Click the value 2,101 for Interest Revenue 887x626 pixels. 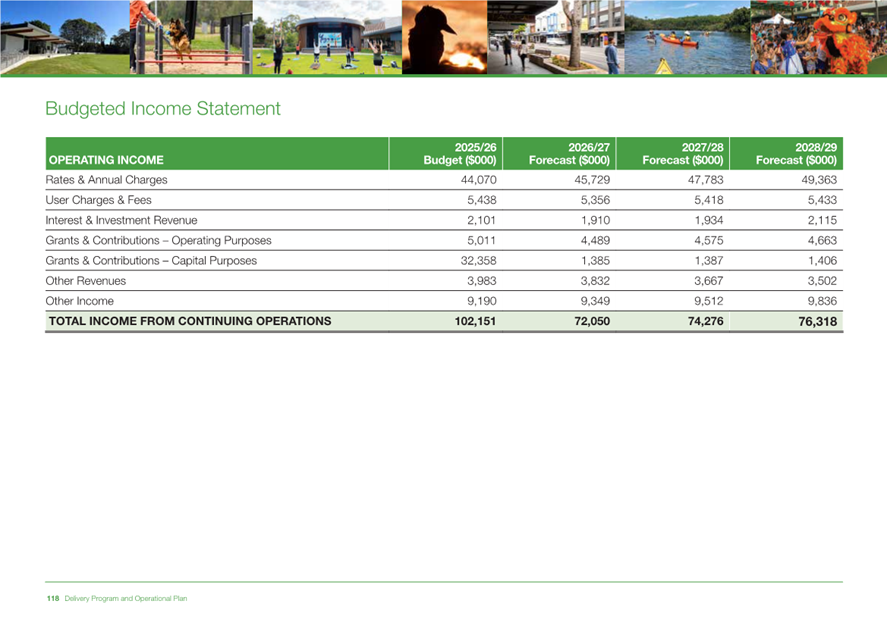pyautogui.click(x=482, y=221)
